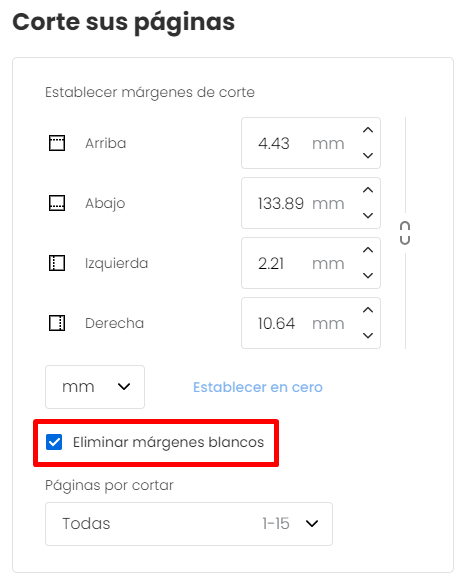Uncheck Eliminar márgenes blancos checkbox
The height and width of the screenshot is (579, 460).
(x=54, y=442)
